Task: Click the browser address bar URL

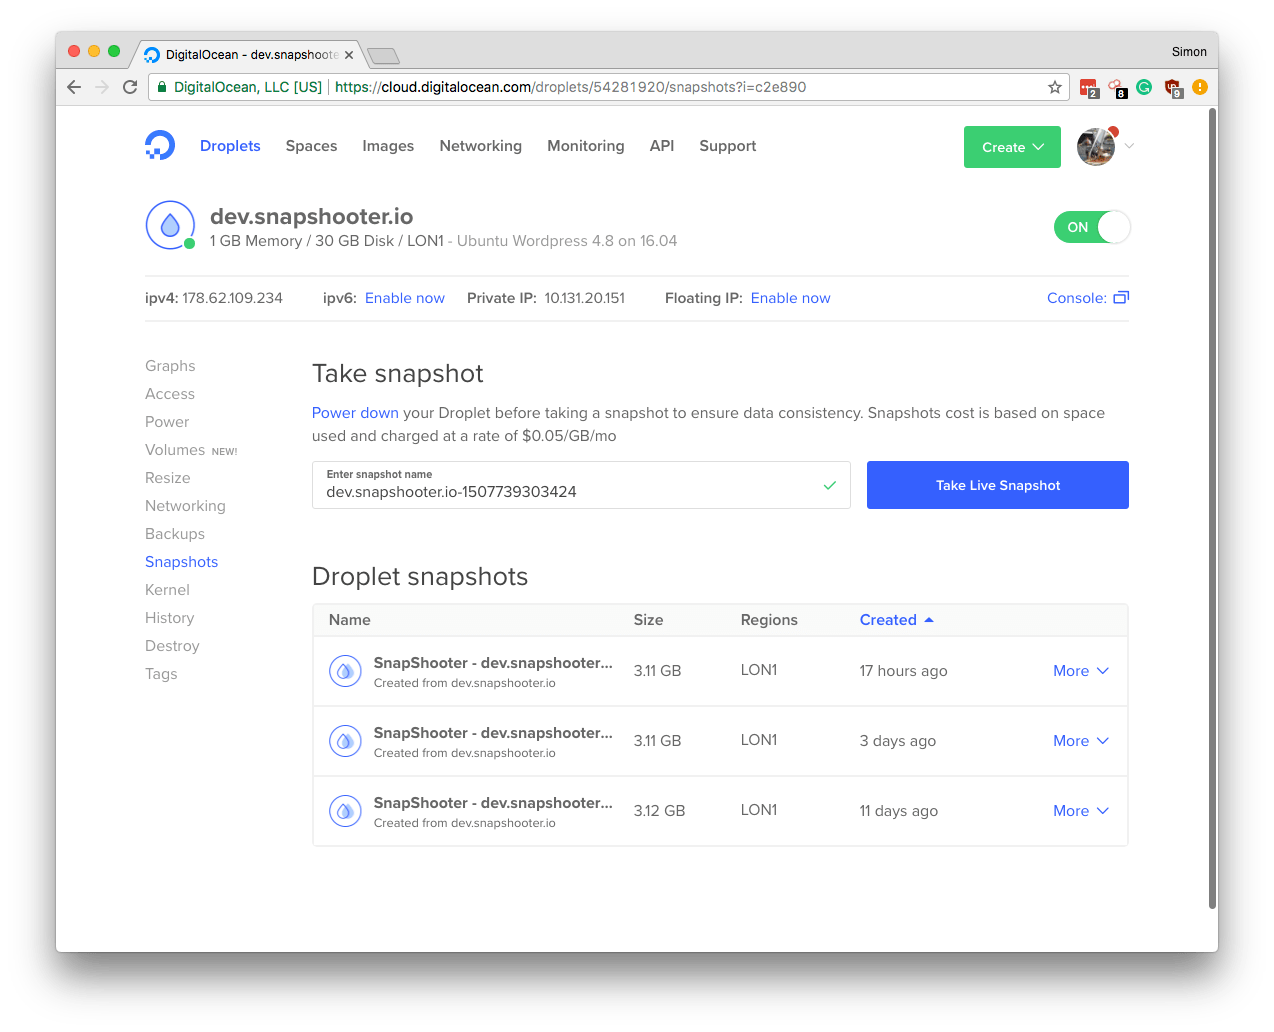Action: click(570, 87)
